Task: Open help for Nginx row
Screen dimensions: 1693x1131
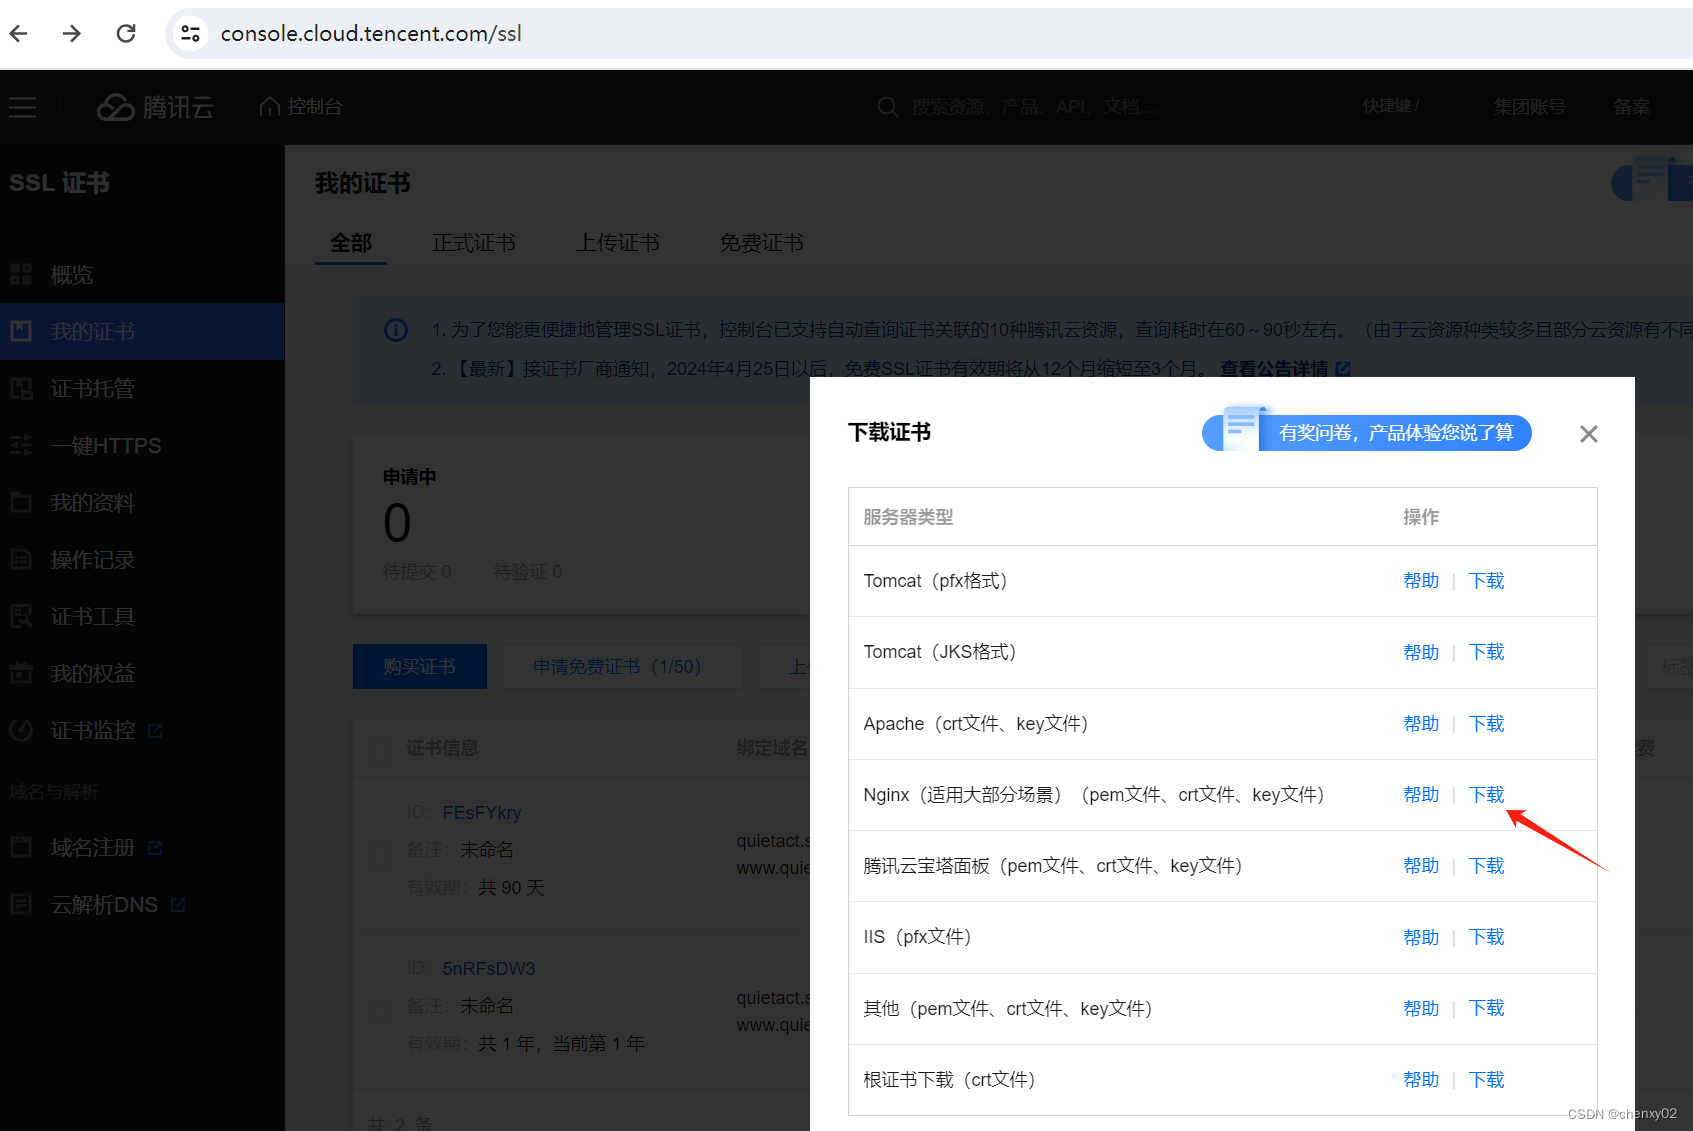Action: click(1421, 795)
